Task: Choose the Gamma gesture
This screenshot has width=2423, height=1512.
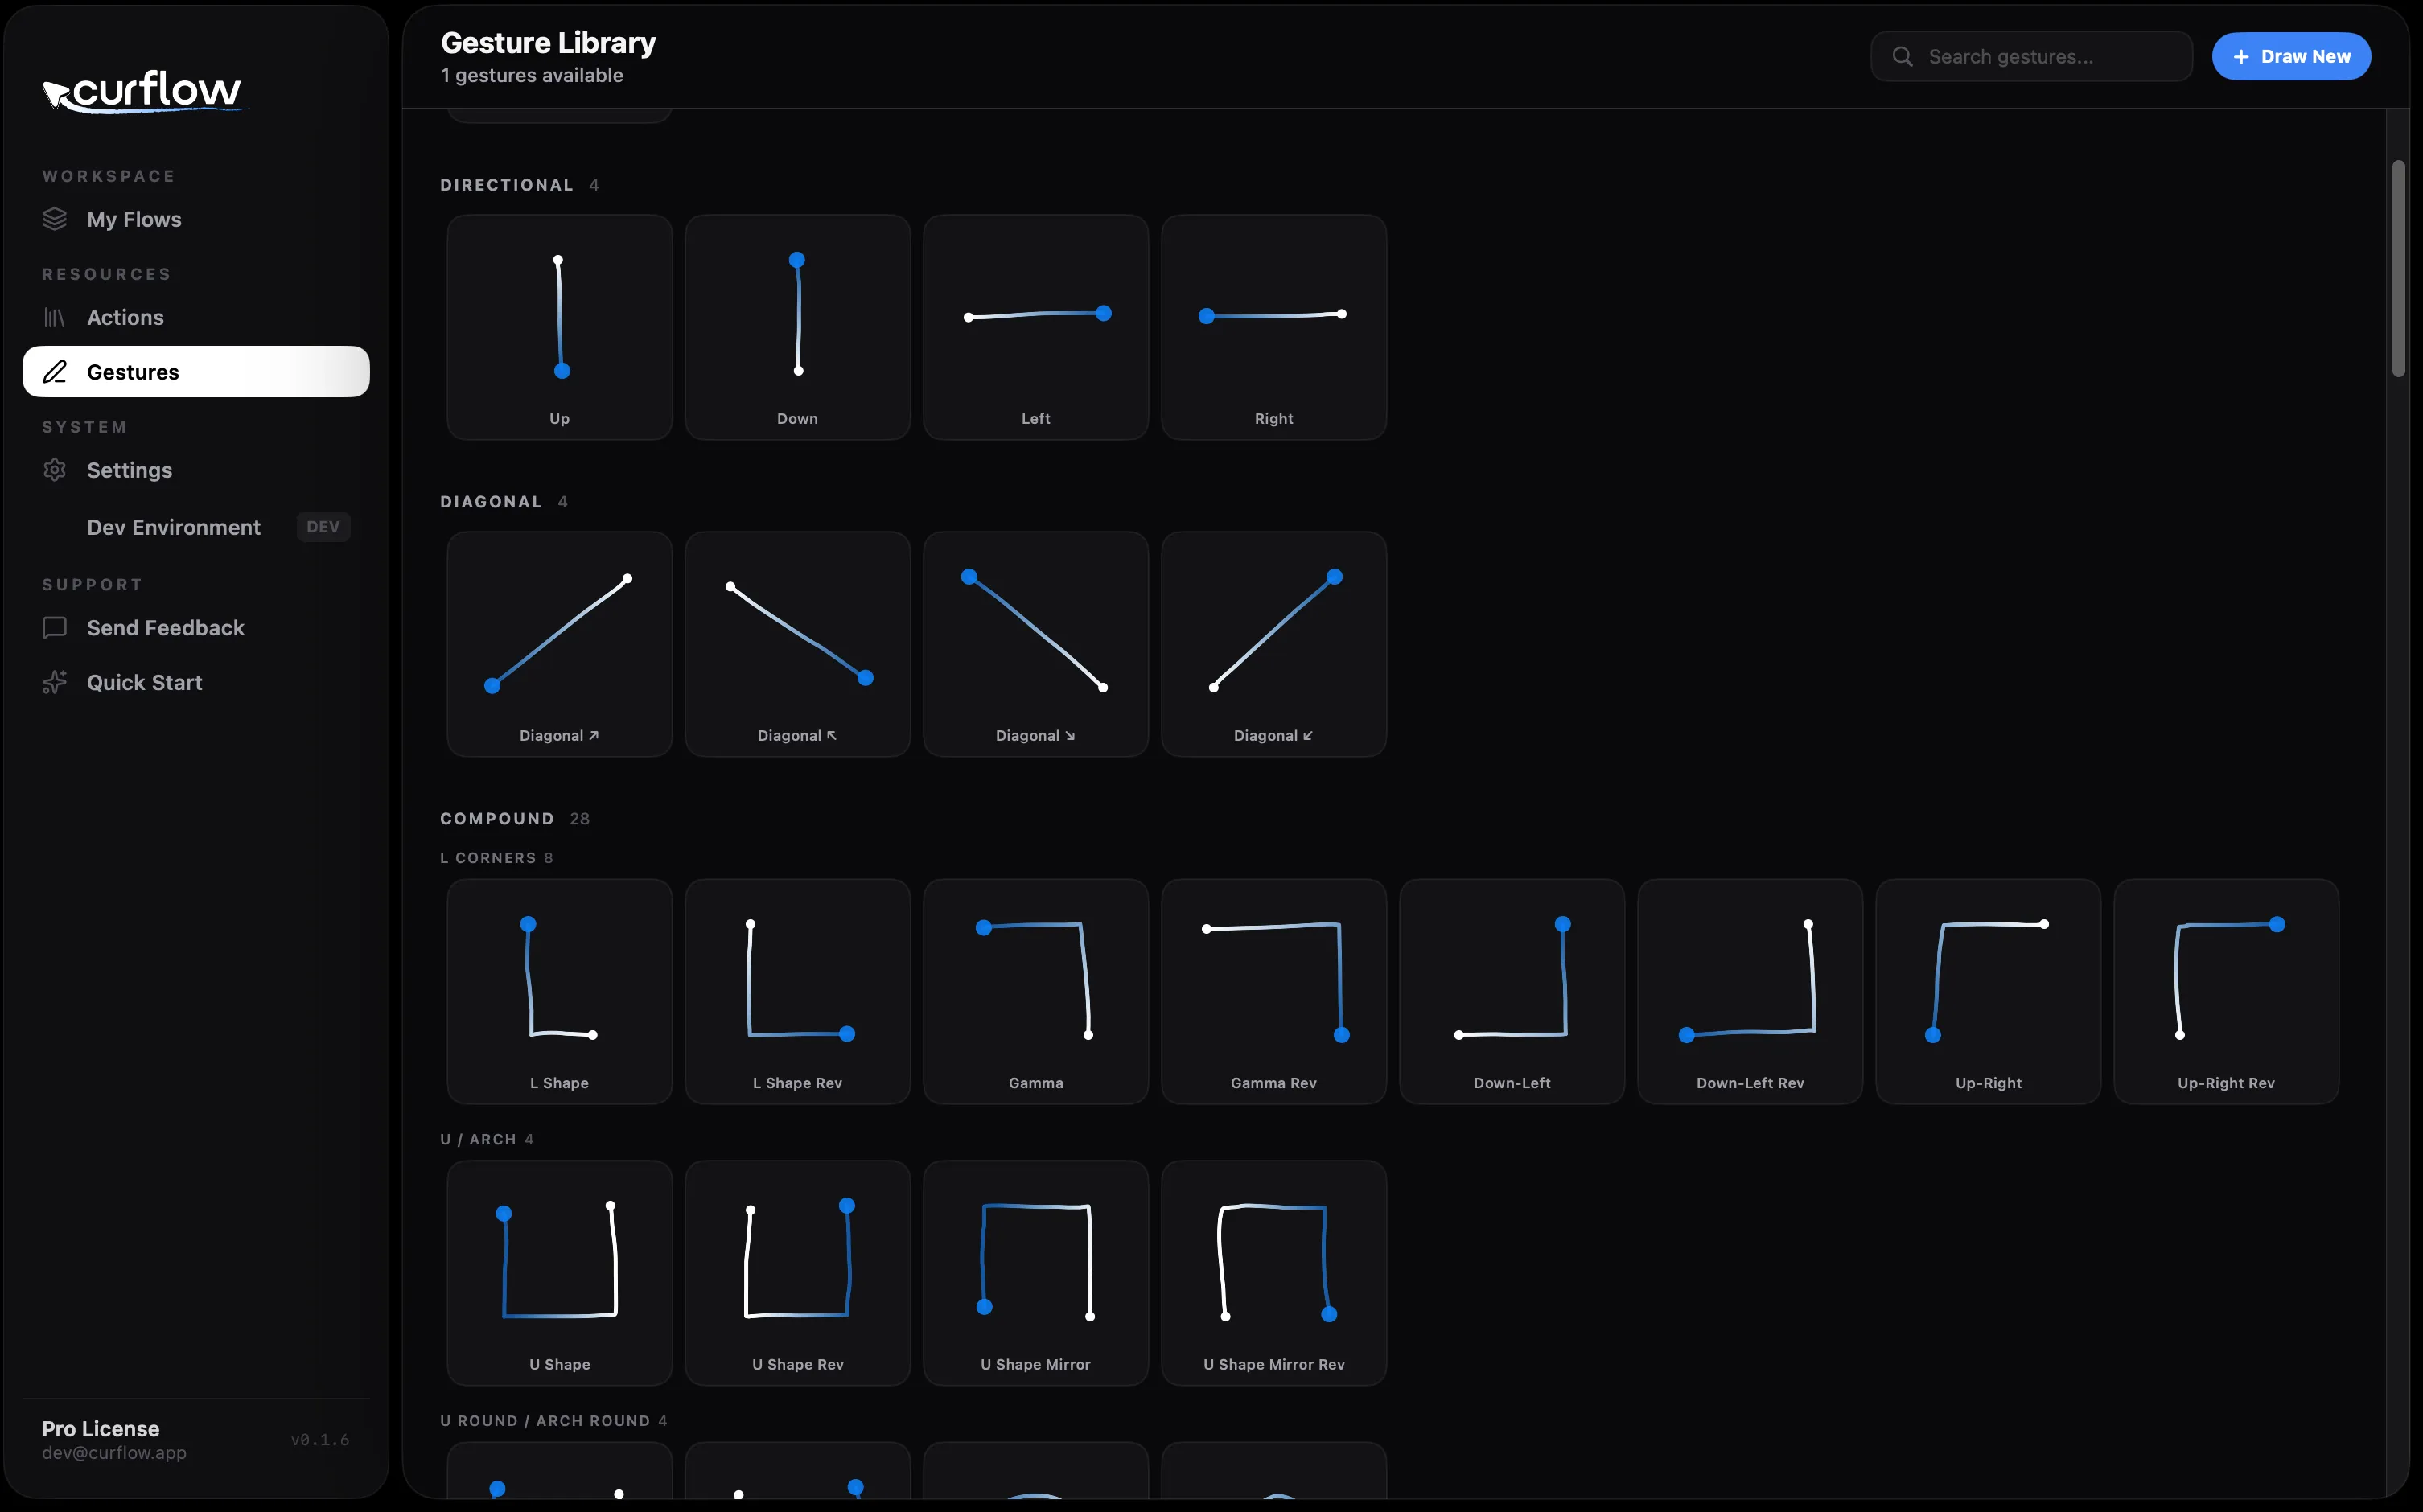Action: pyautogui.click(x=1035, y=992)
